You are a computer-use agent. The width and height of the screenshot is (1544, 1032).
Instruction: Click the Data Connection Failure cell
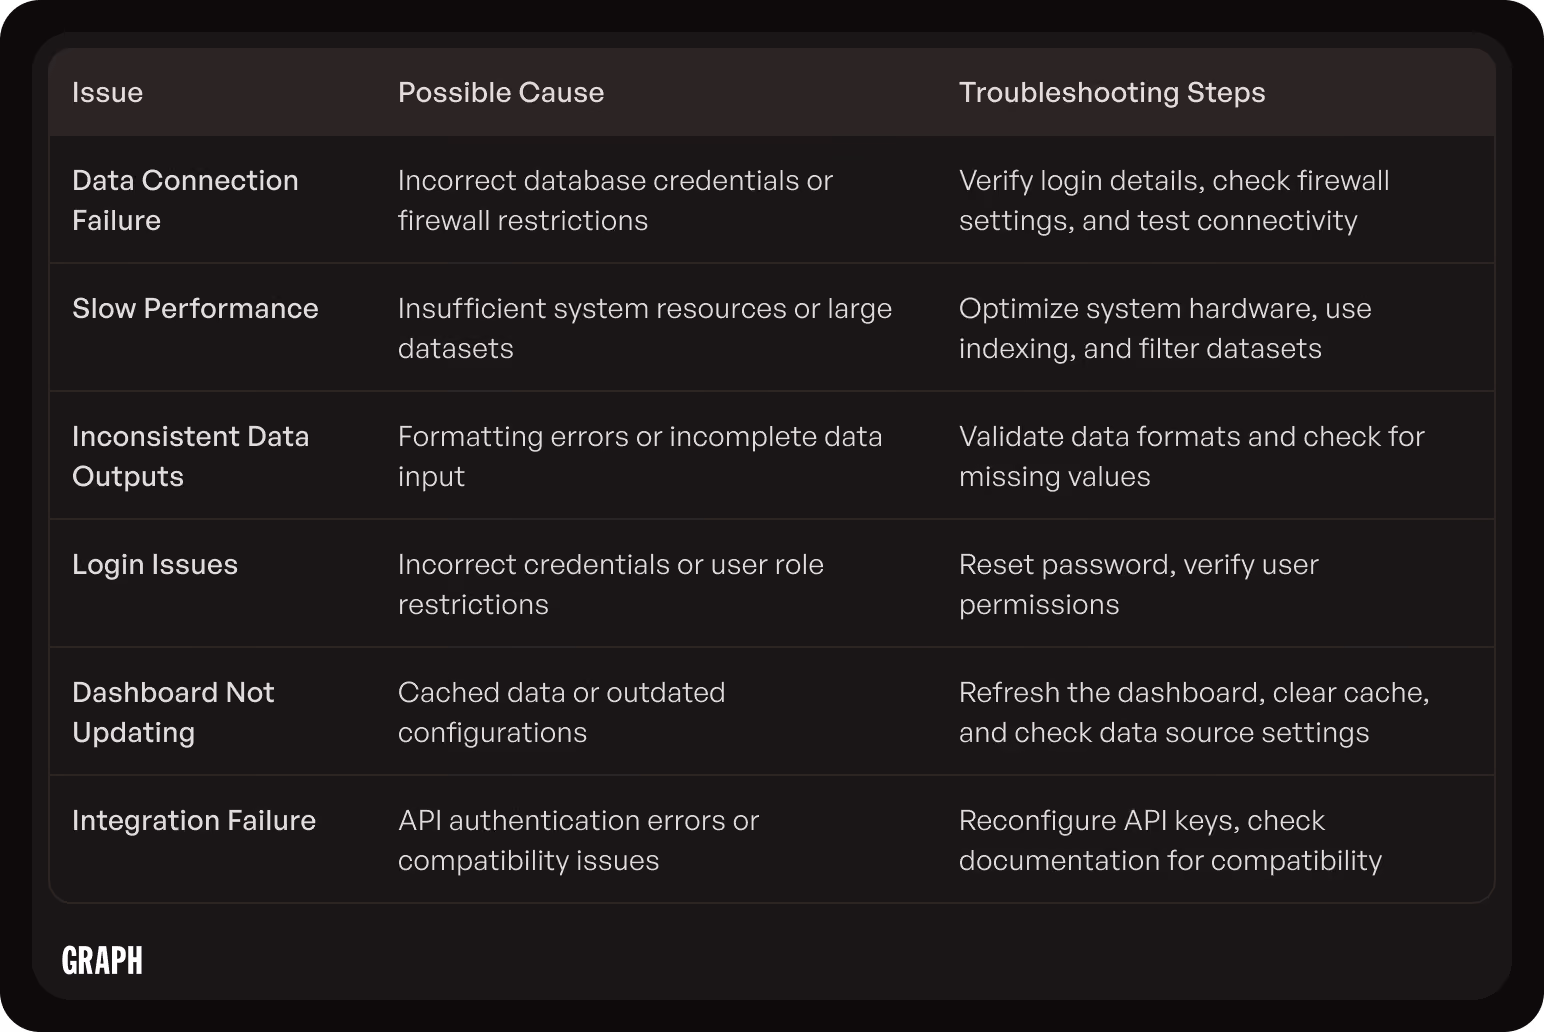tap(185, 200)
